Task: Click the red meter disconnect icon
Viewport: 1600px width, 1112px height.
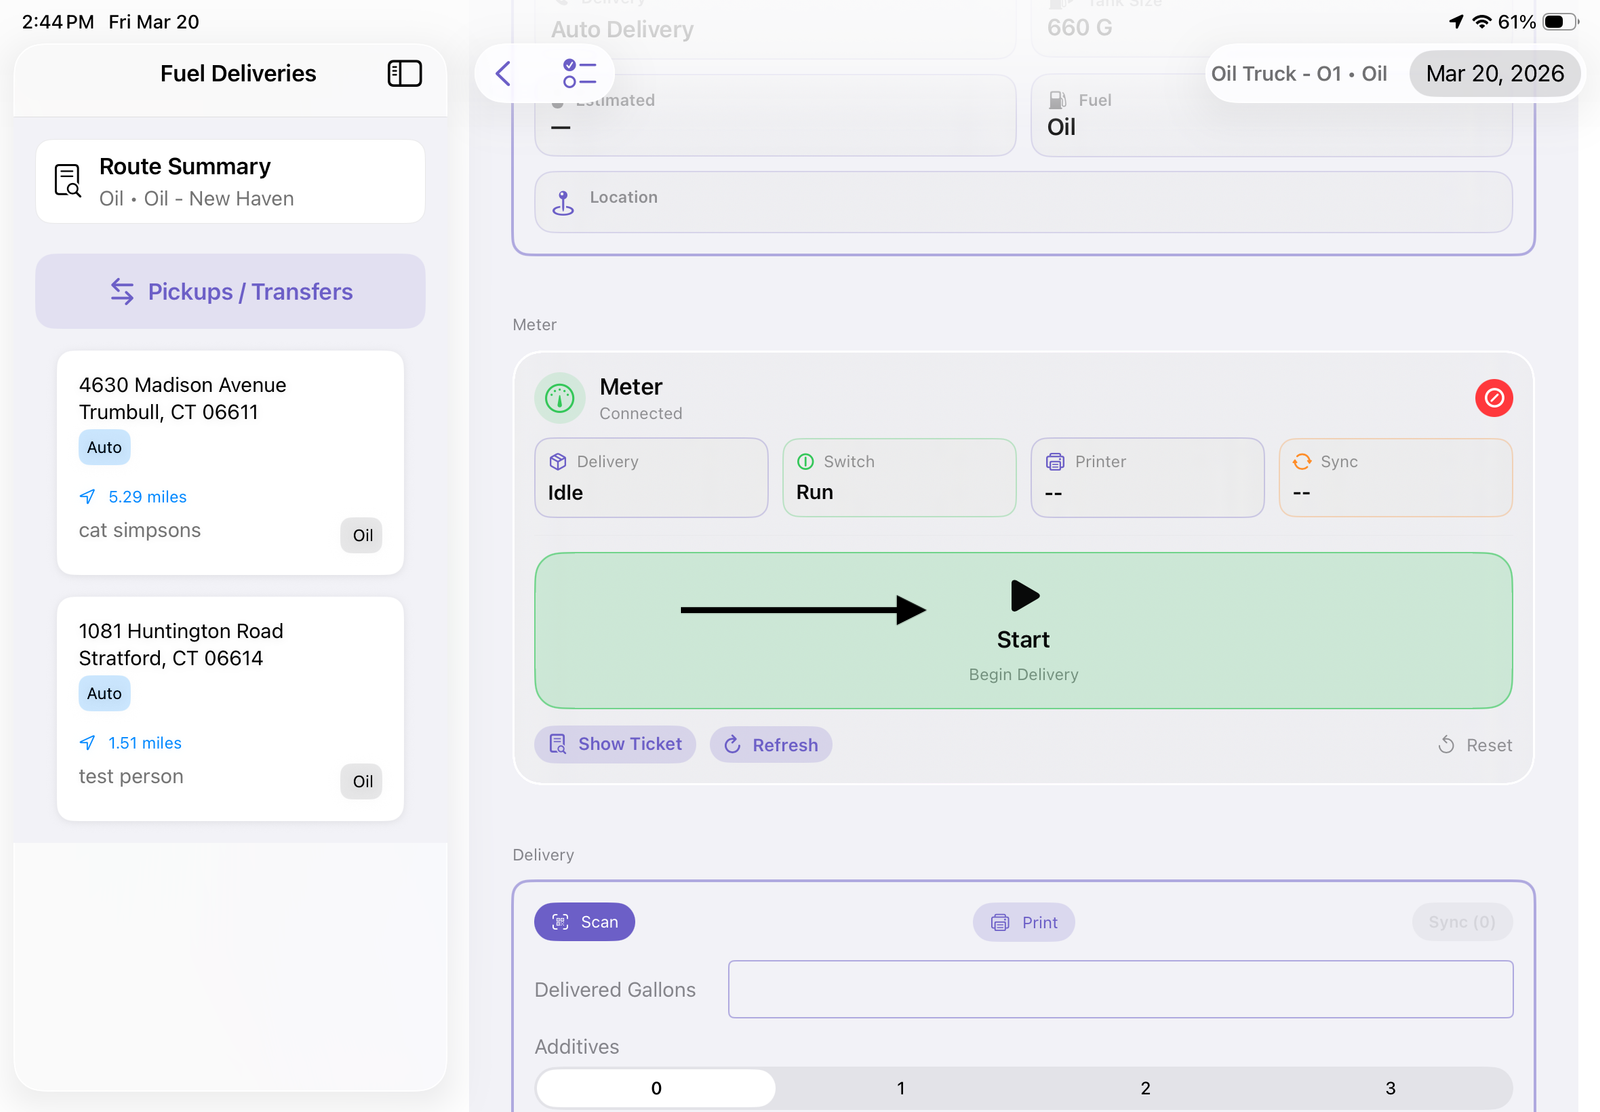Action: (x=1493, y=398)
